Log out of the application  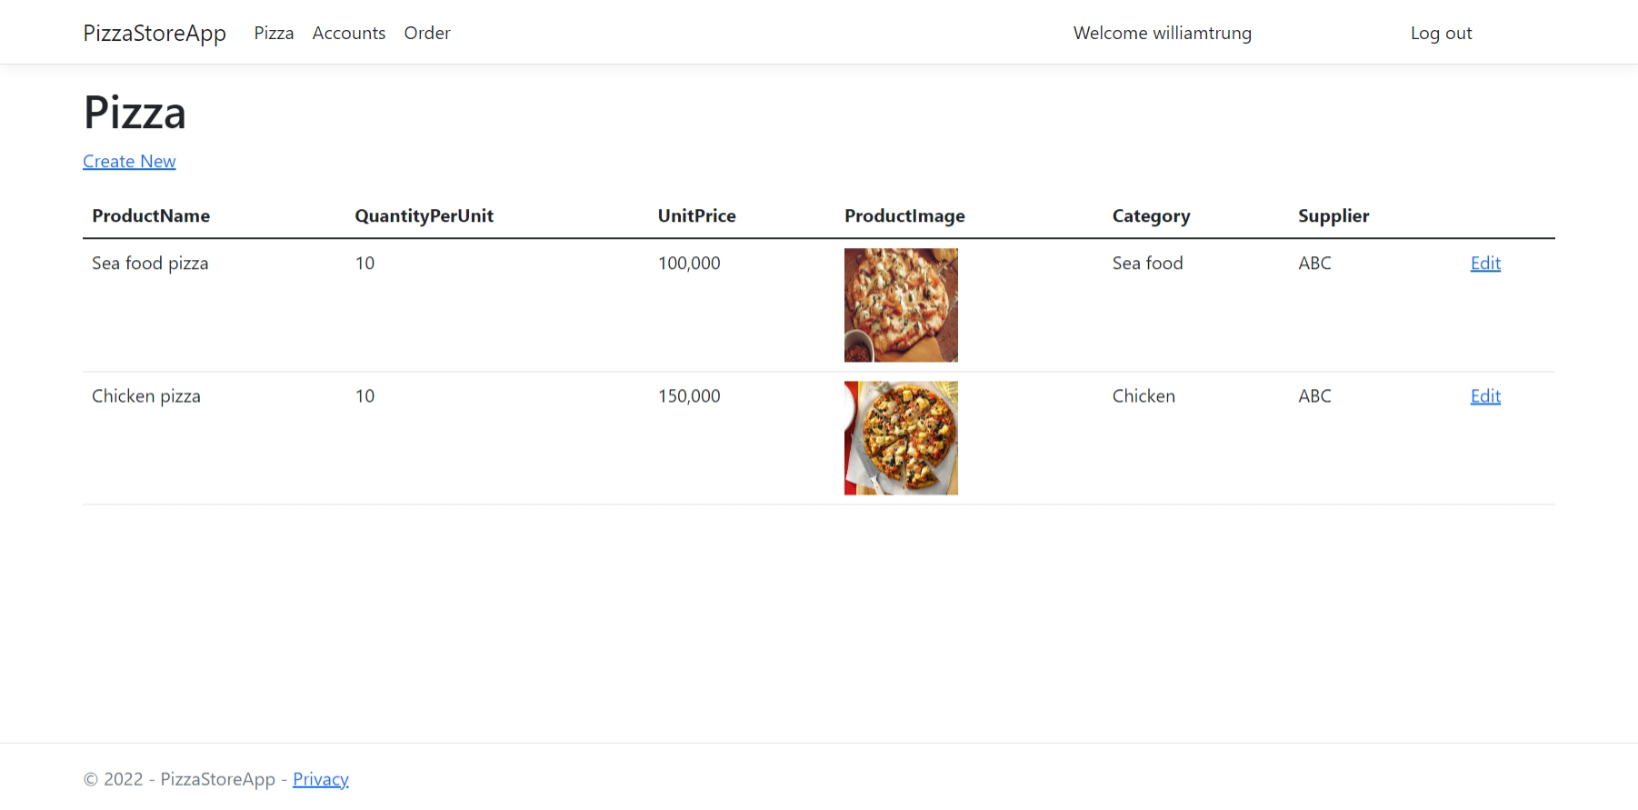(x=1440, y=32)
